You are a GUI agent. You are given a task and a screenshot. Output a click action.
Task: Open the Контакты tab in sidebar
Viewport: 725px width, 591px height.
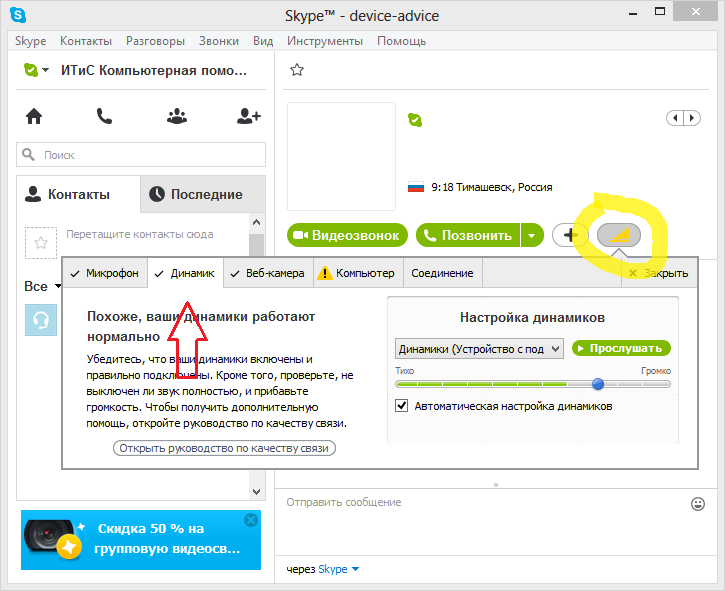pos(78,194)
